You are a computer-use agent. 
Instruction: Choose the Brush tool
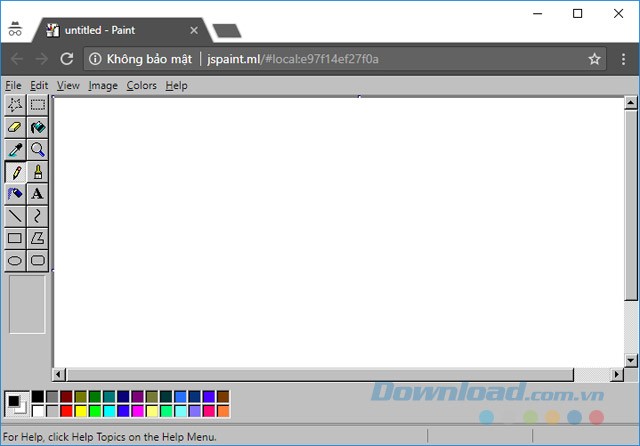[x=38, y=172]
